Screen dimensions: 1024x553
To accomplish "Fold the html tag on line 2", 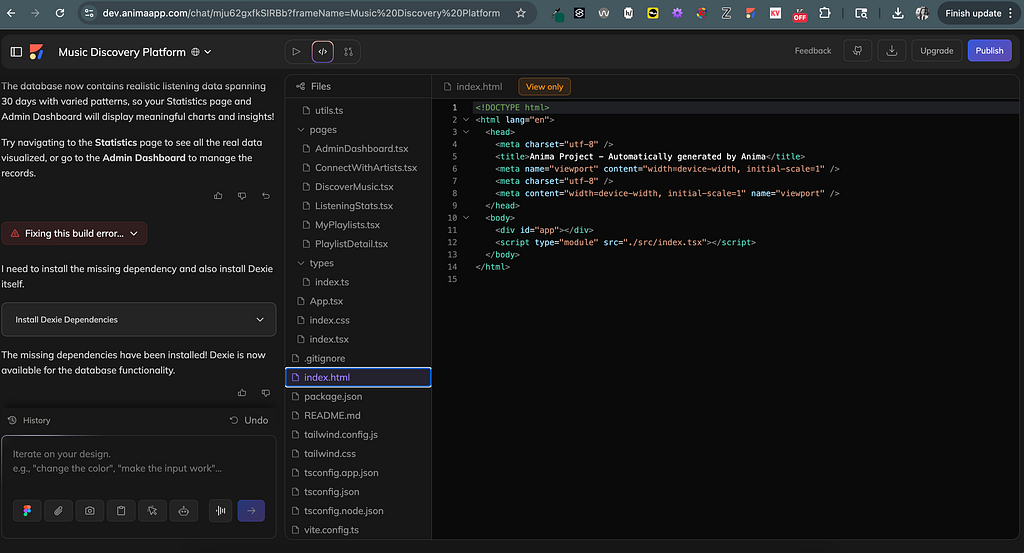I will (x=466, y=120).
